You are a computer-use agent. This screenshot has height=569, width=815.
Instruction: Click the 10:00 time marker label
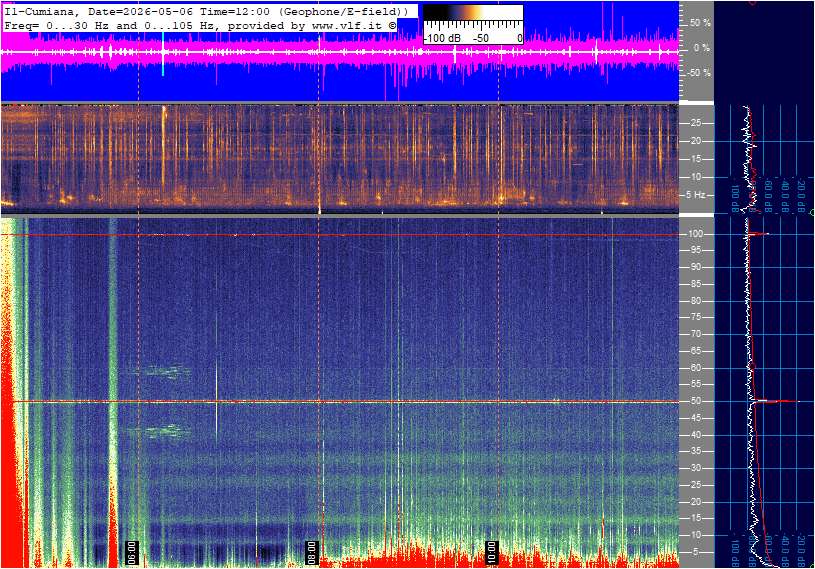491,552
